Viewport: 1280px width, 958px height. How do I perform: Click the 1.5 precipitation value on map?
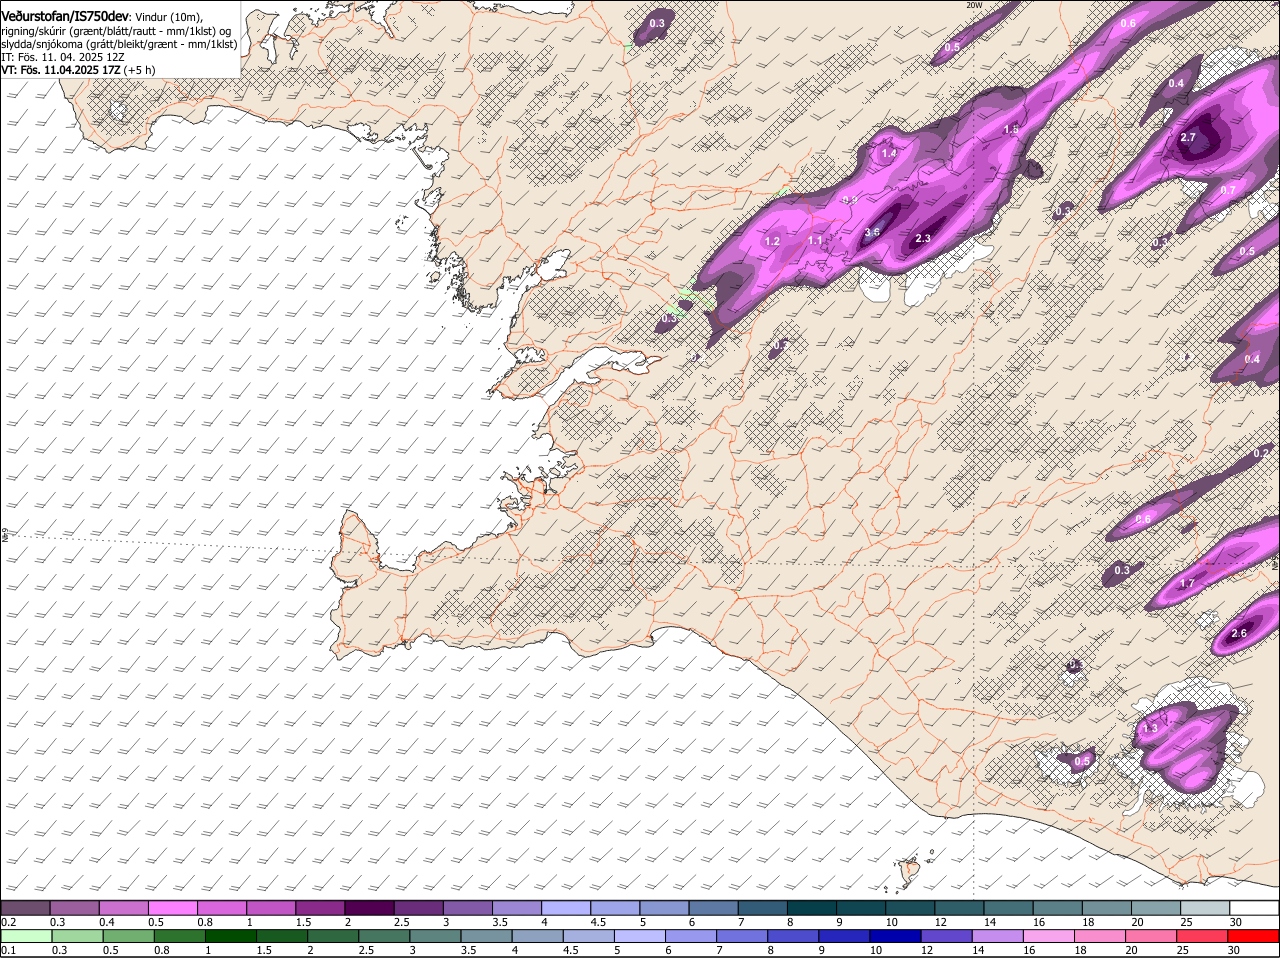(x=1011, y=130)
